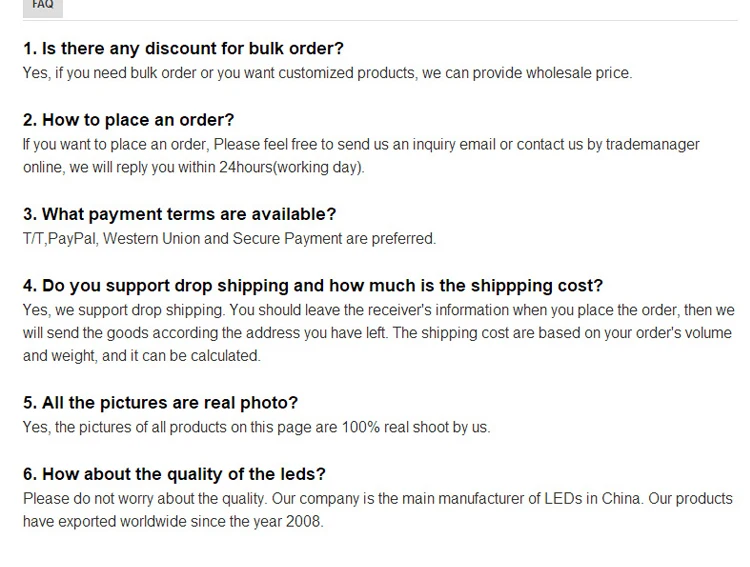Click the line mentioning inquiry email and trademanager

(361, 144)
